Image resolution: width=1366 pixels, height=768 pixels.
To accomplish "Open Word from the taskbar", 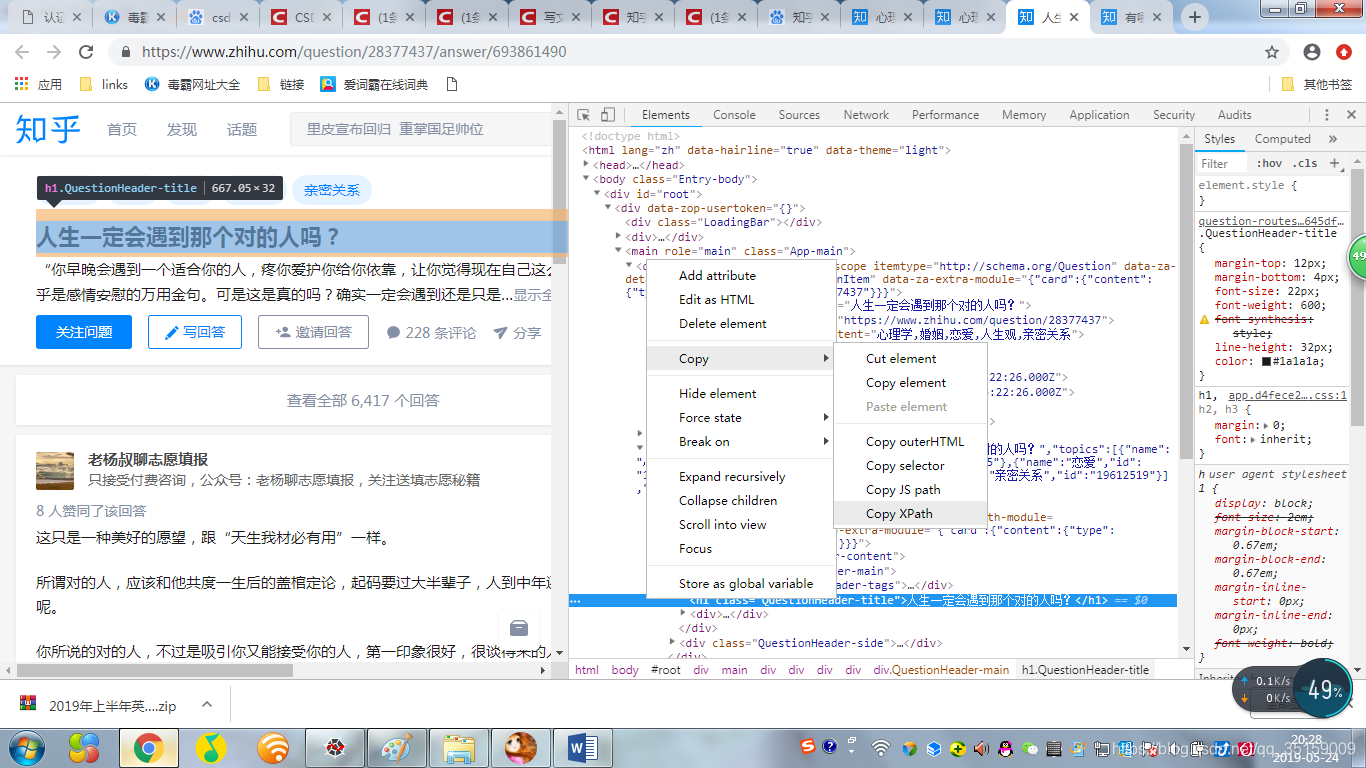I will 582,747.
